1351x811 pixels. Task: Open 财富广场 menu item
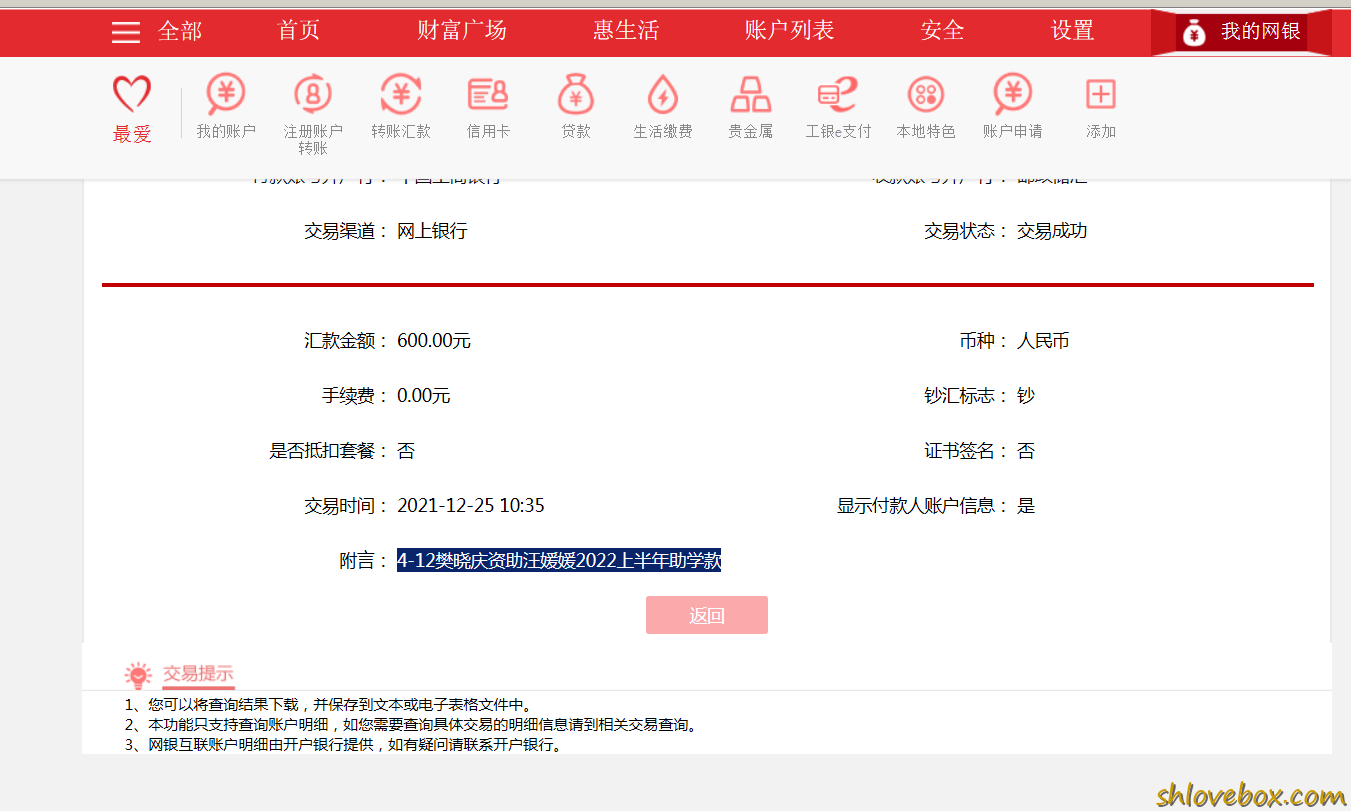[462, 31]
